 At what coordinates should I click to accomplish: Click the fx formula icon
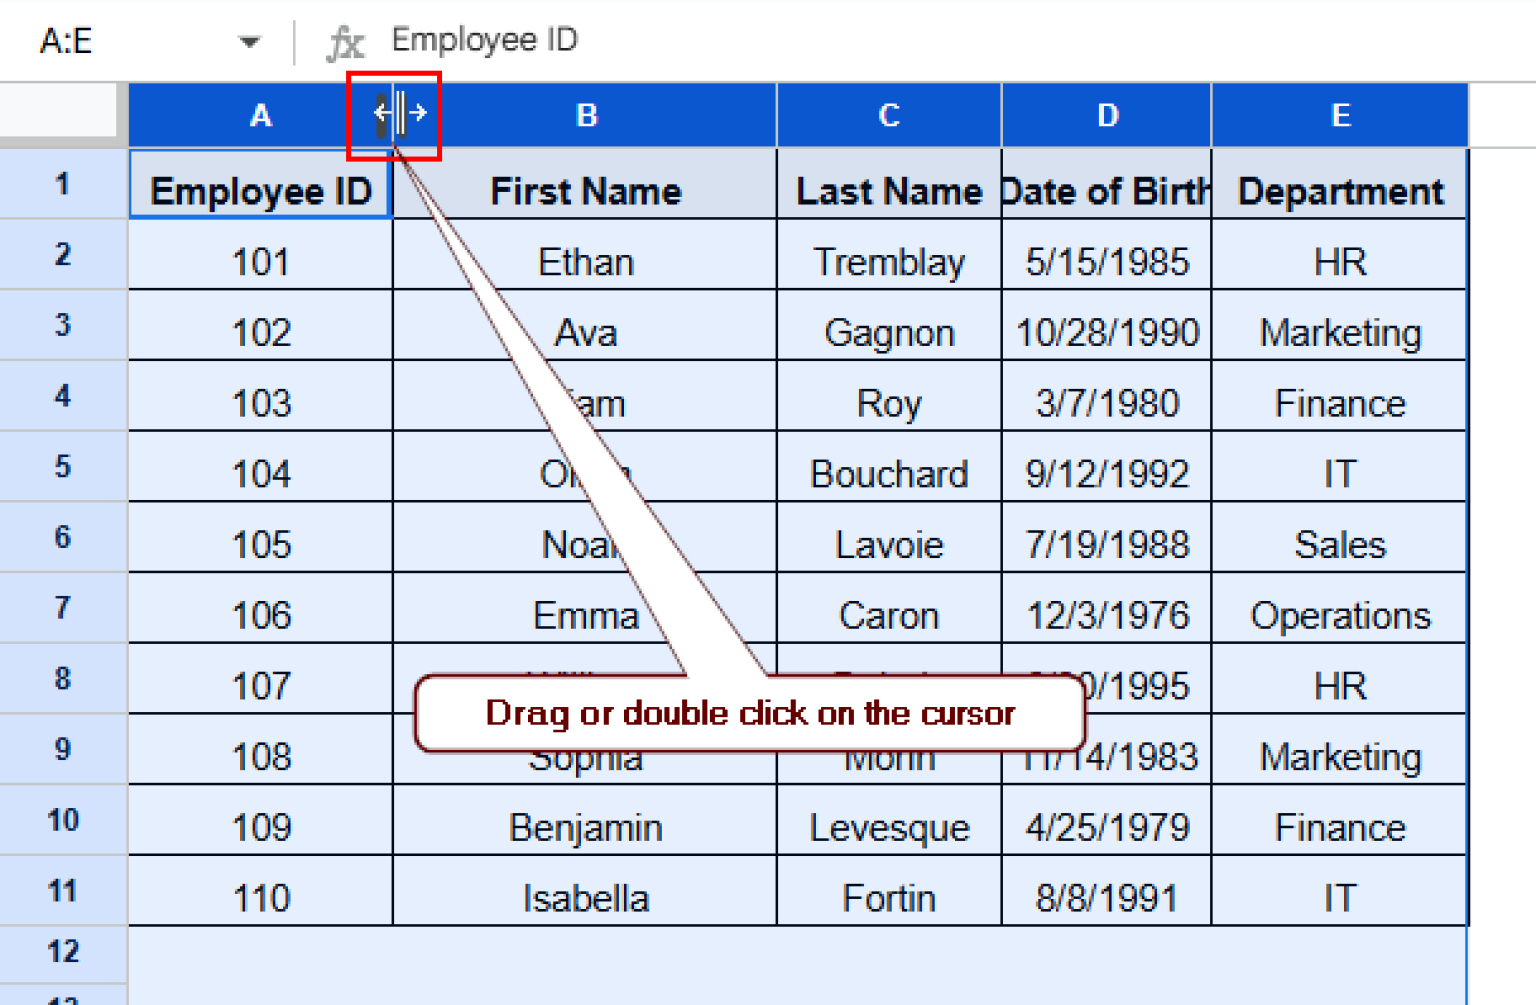coord(345,40)
